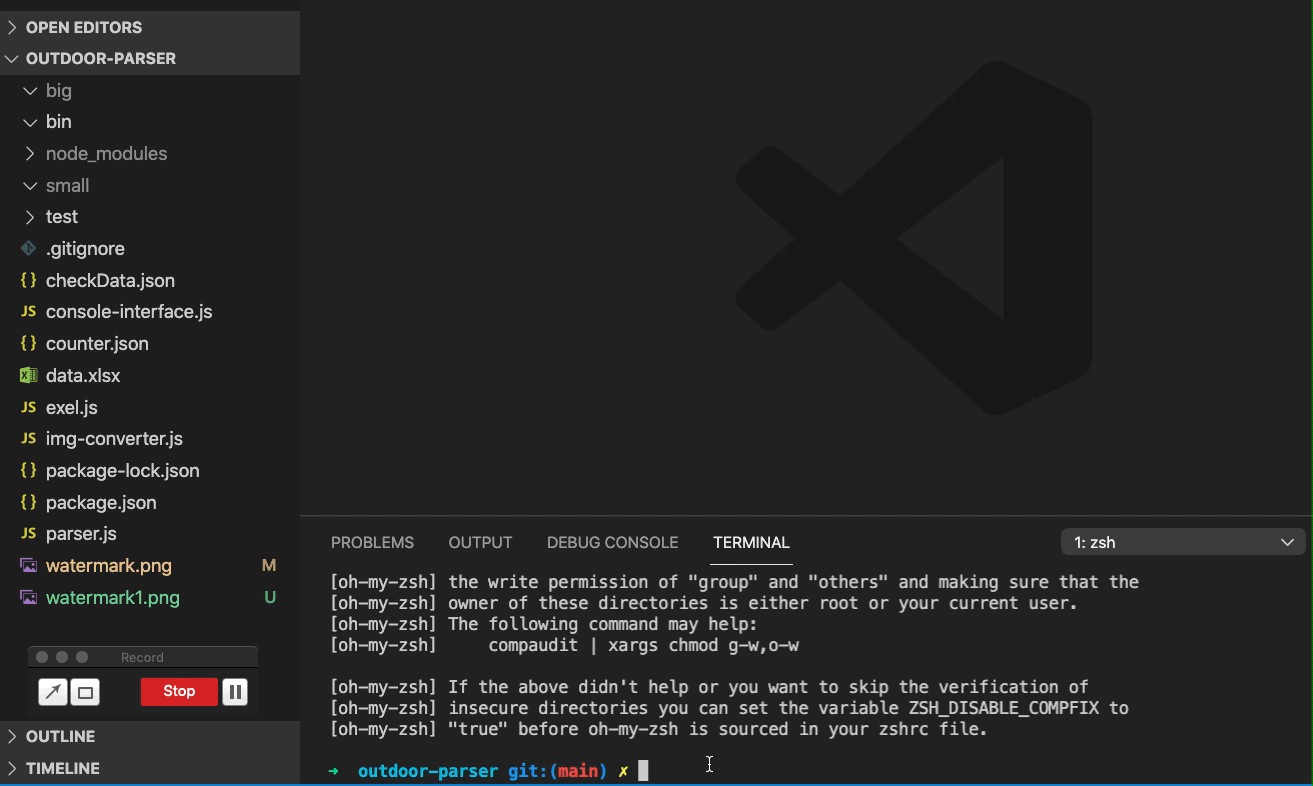Screen dimensions: 1313x786
Task: Click the checkData.json braces icon
Action: pyautogui.click(x=29, y=280)
